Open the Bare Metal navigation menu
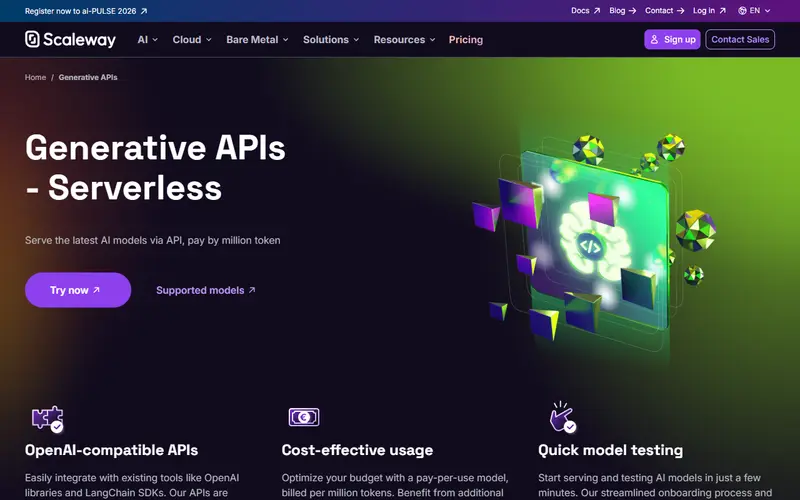 pos(257,39)
